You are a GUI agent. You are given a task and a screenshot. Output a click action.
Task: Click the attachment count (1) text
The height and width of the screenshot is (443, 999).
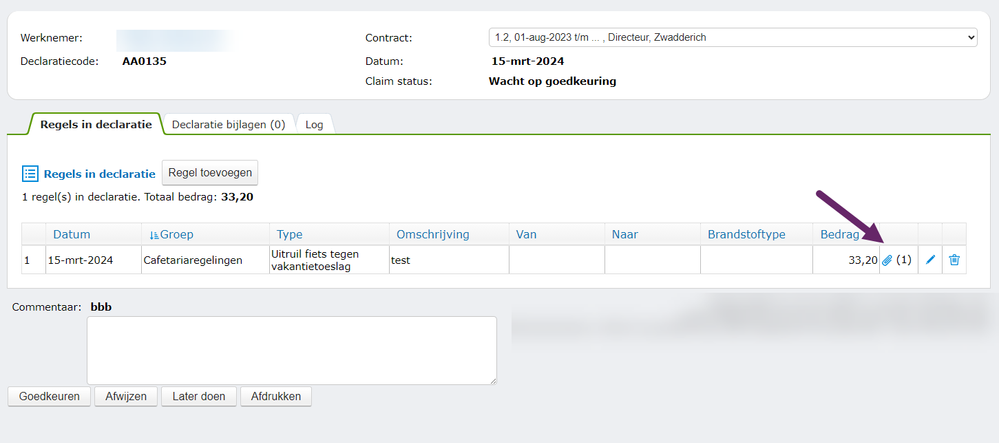903,260
